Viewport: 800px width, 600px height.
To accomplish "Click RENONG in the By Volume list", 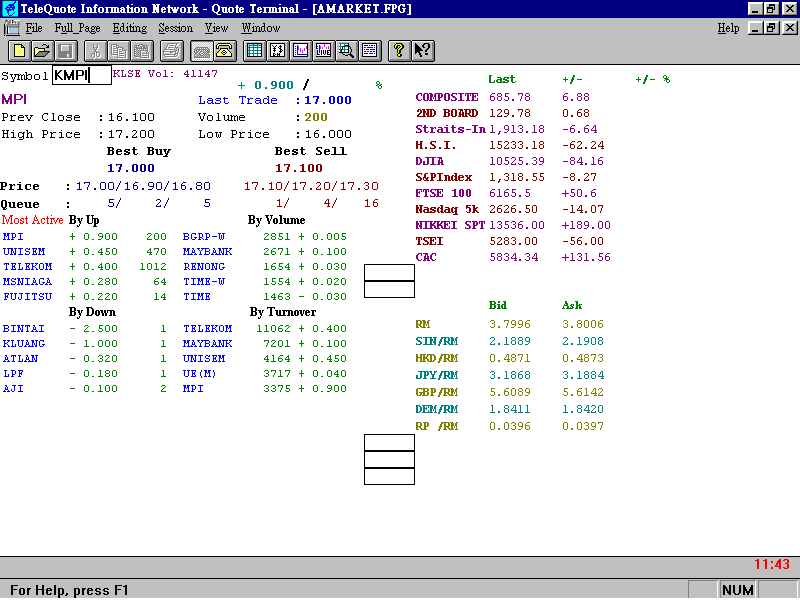I will point(204,266).
